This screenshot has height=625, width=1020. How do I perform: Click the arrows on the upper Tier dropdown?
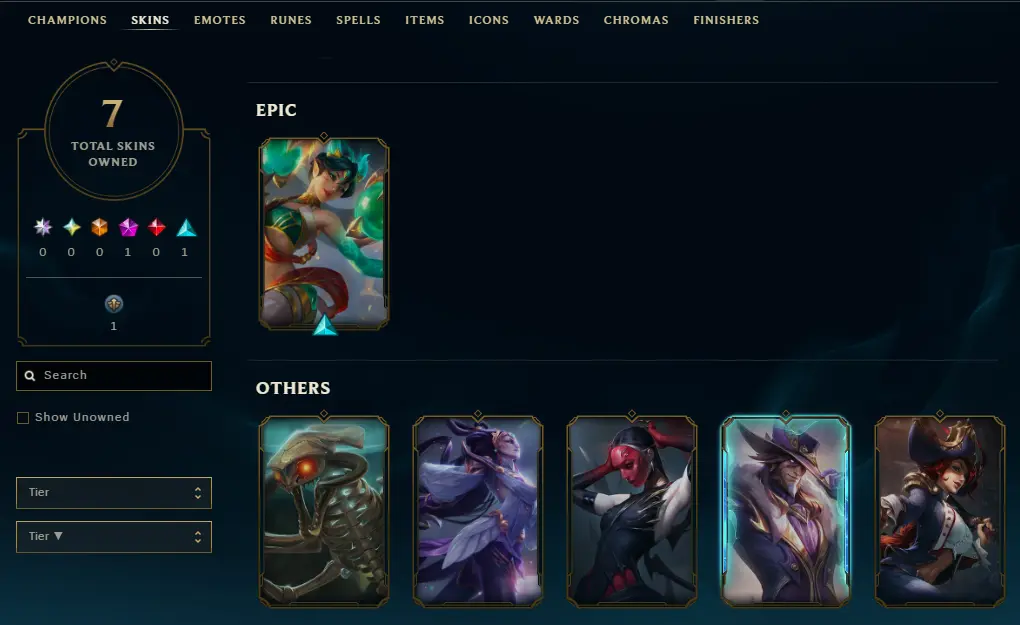click(198, 493)
